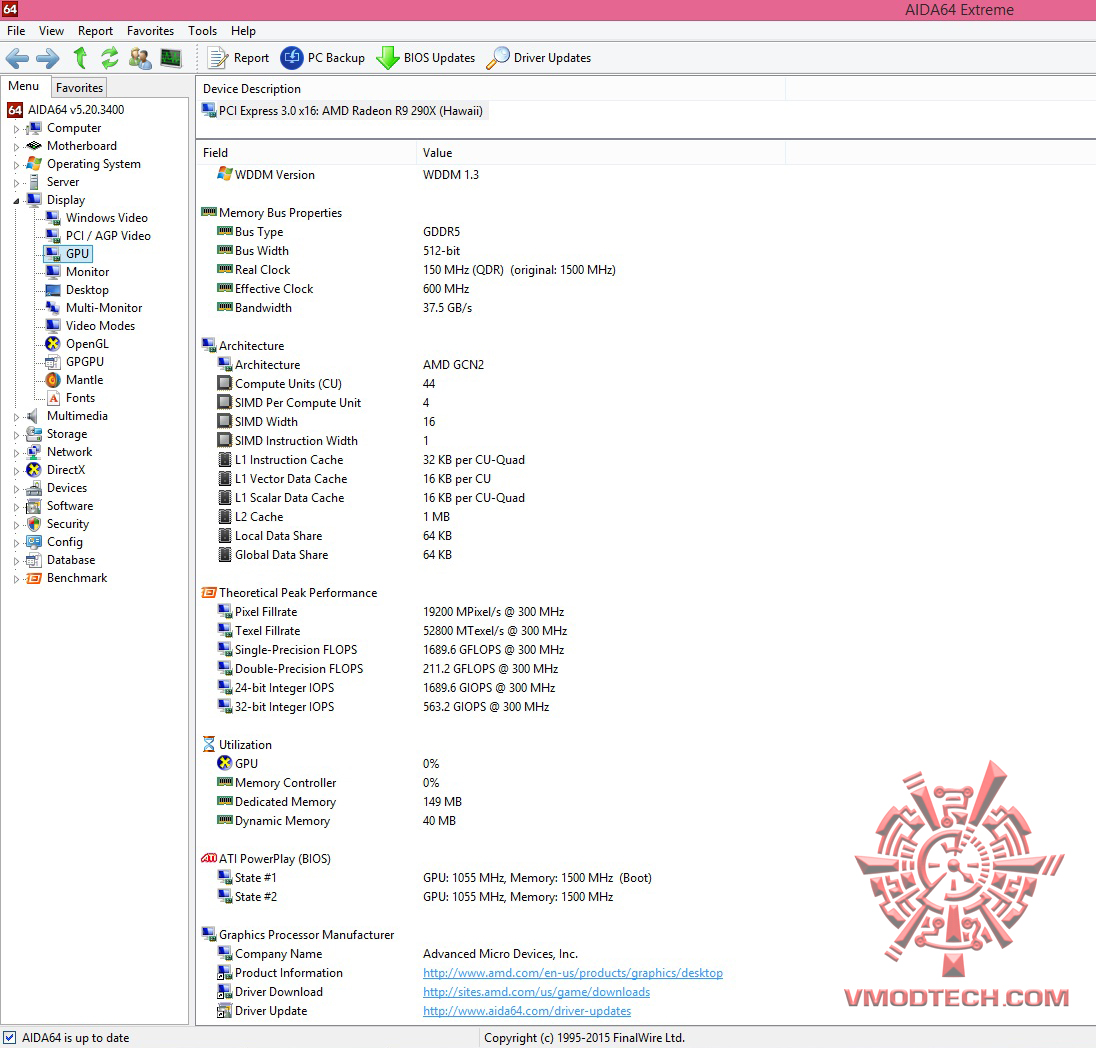Click the Back navigation arrow
This screenshot has height=1048, width=1096.
(17, 58)
